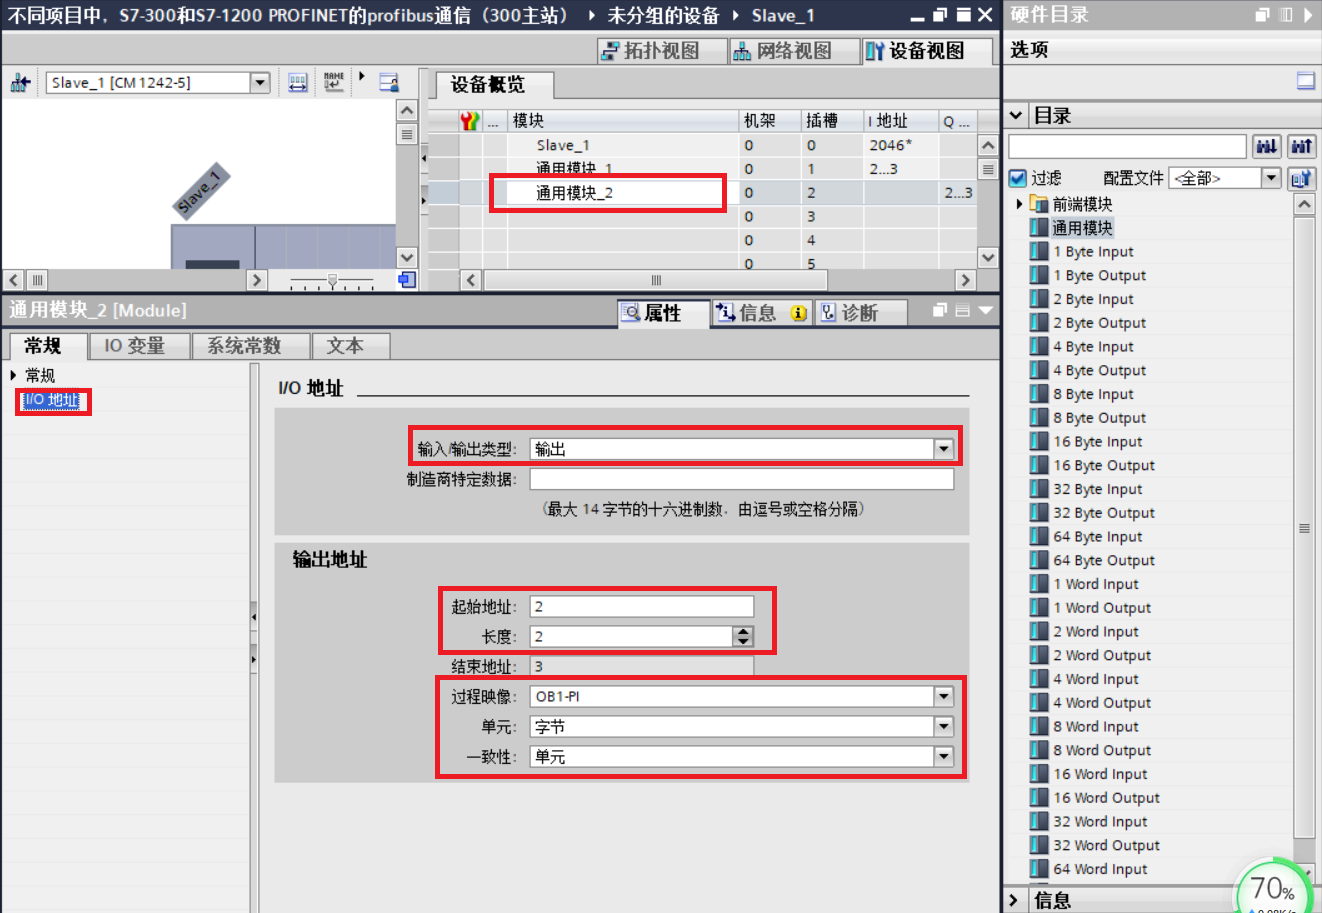The image size is (1322, 913).
Task: Click the 32 Word Input module icon
Action: click(x=1039, y=821)
